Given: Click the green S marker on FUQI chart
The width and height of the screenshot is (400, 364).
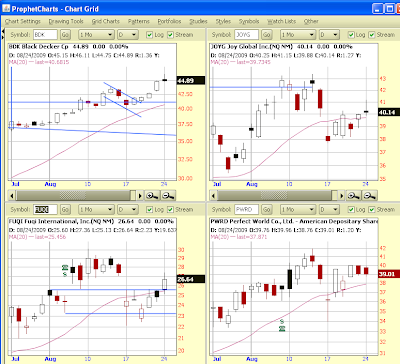Looking at the screenshot, I should point(65,274).
